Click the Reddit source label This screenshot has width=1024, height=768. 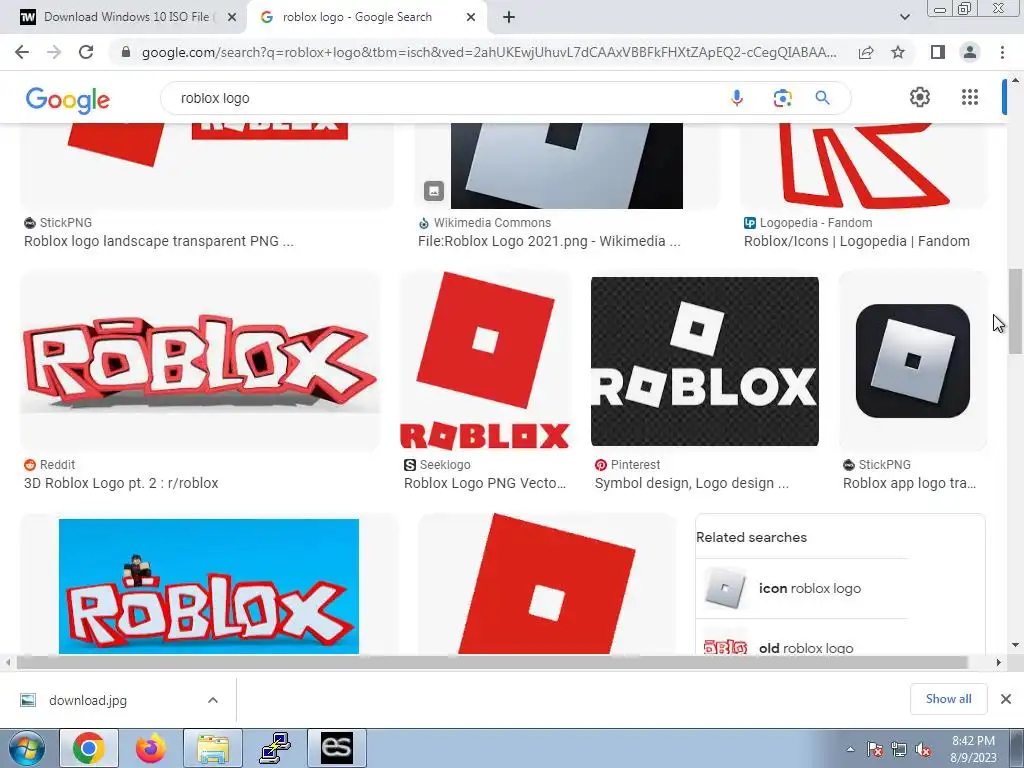[57, 464]
